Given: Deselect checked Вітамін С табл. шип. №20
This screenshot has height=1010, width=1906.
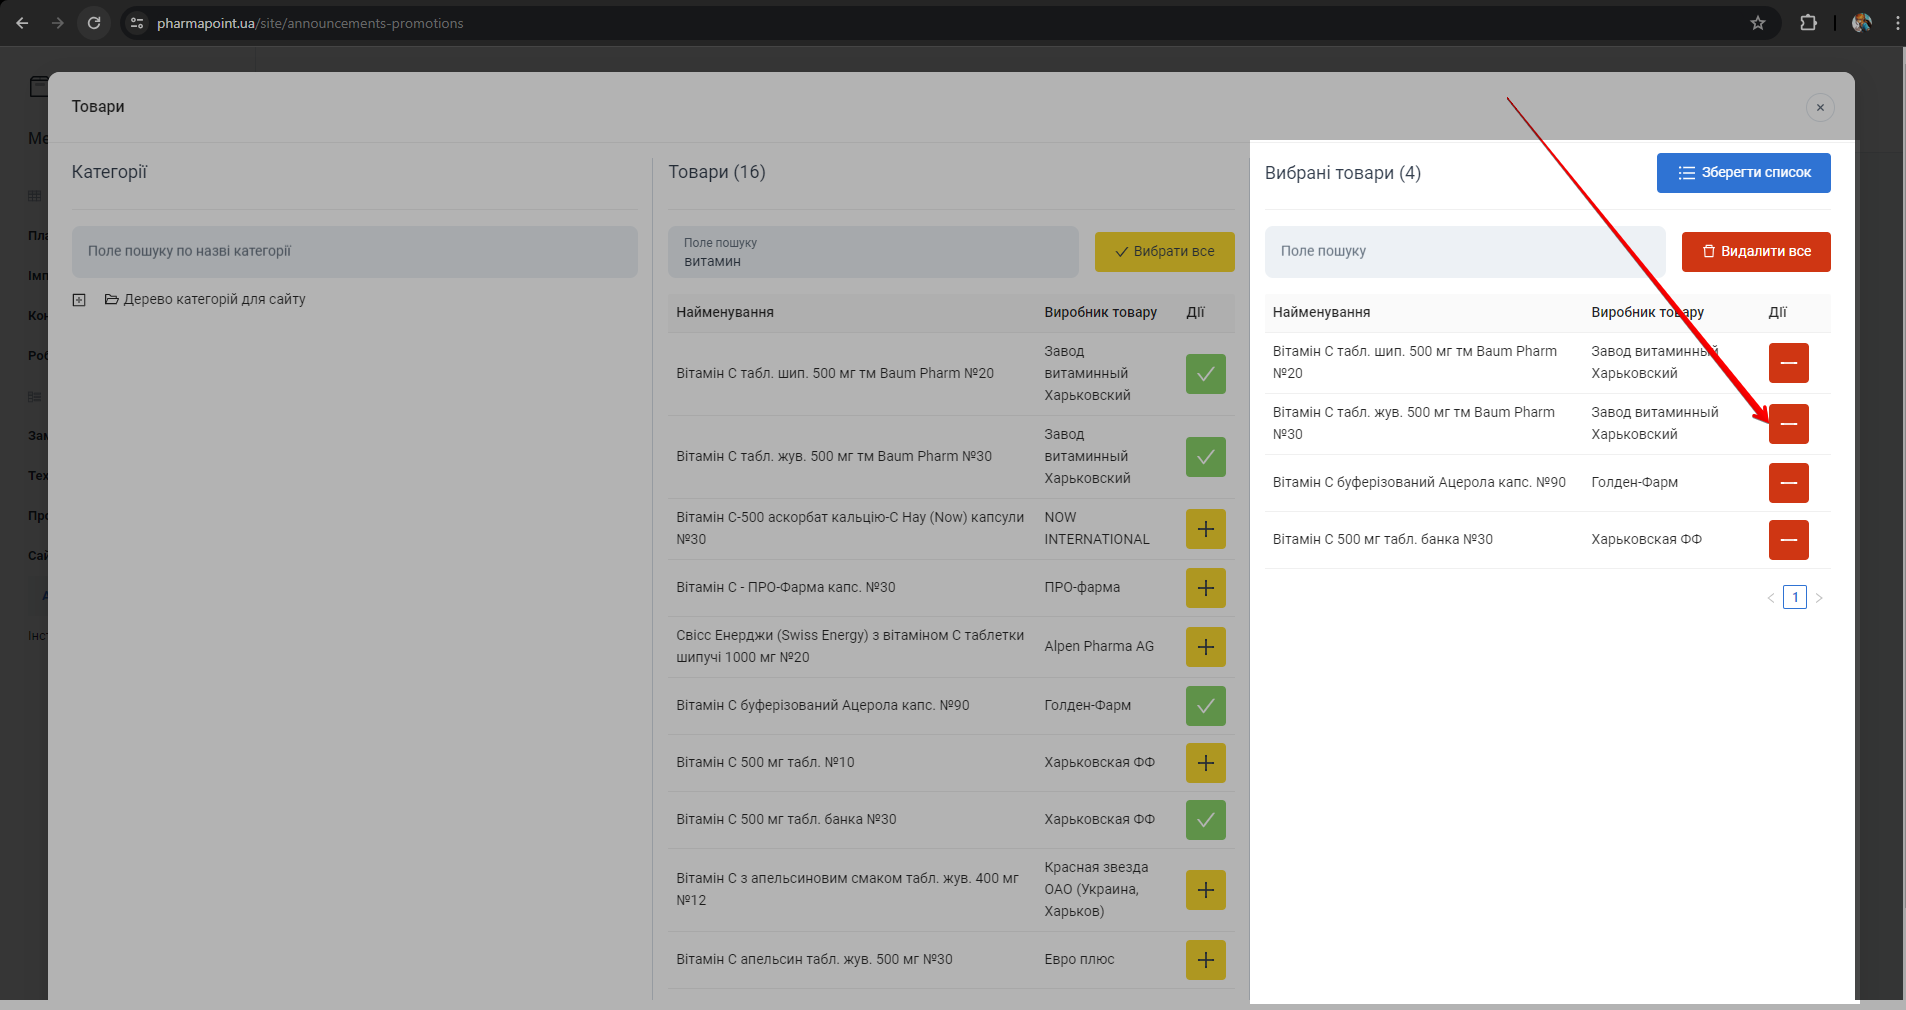Looking at the screenshot, I should click(1205, 374).
